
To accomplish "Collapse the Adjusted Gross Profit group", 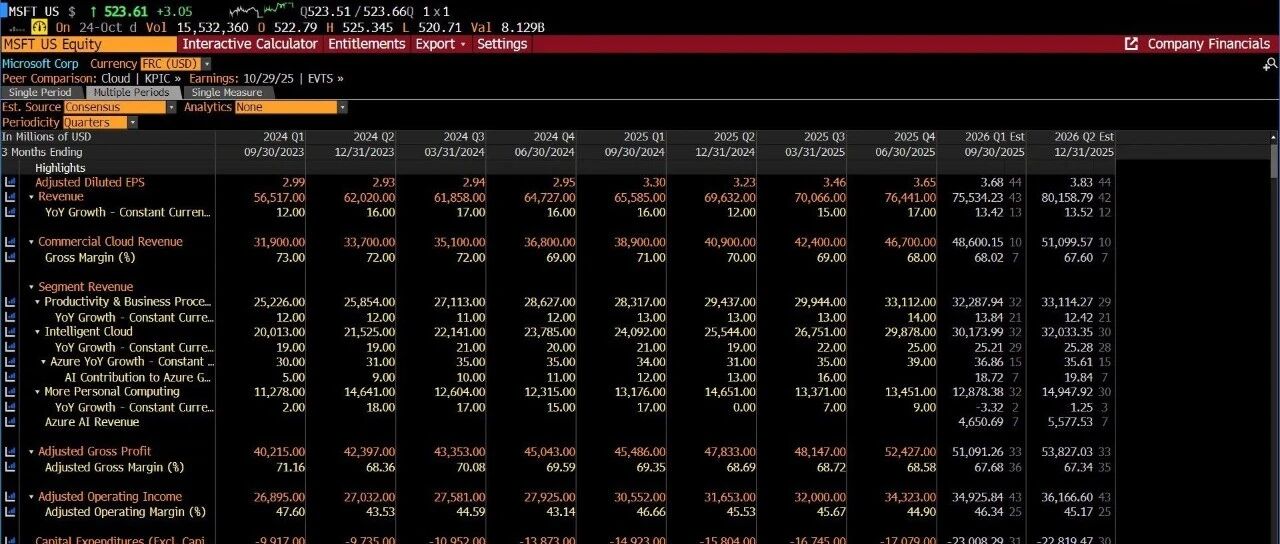I will [31, 452].
